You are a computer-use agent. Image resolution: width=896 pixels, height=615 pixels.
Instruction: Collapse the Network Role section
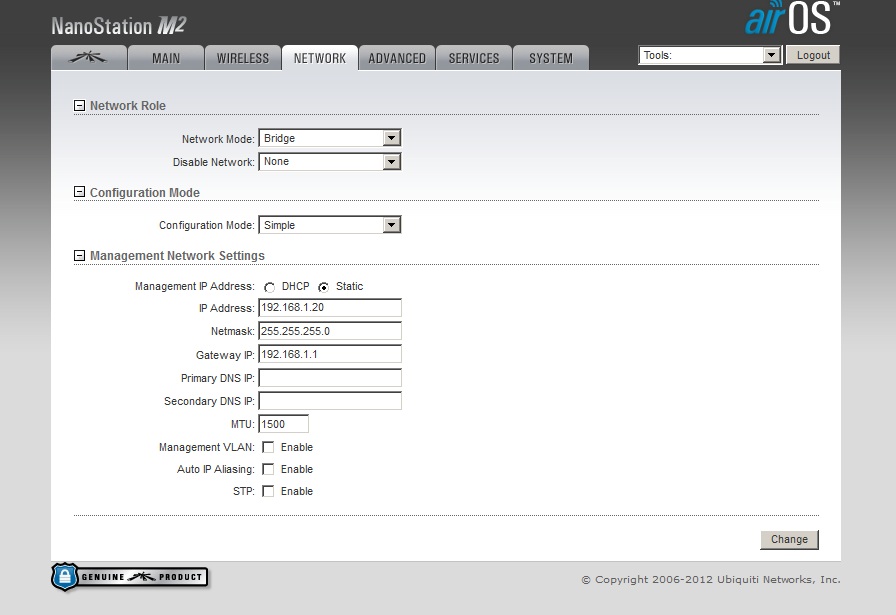pos(79,106)
